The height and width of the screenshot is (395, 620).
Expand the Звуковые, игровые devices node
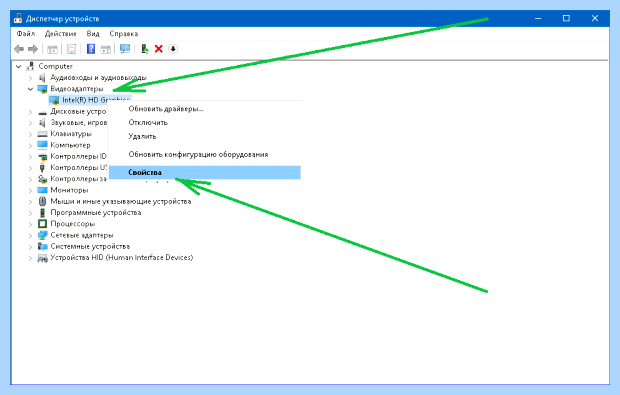30,123
